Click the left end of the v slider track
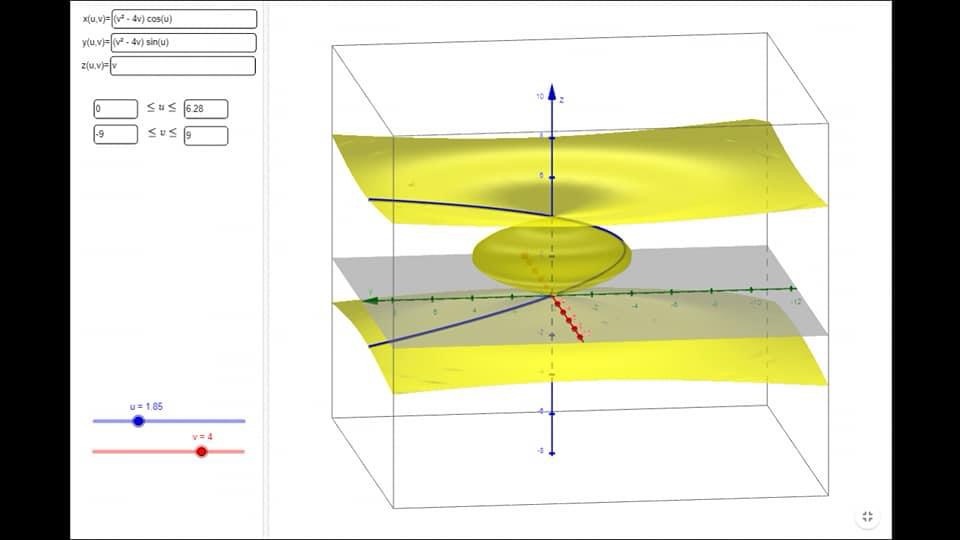 [x=94, y=452]
